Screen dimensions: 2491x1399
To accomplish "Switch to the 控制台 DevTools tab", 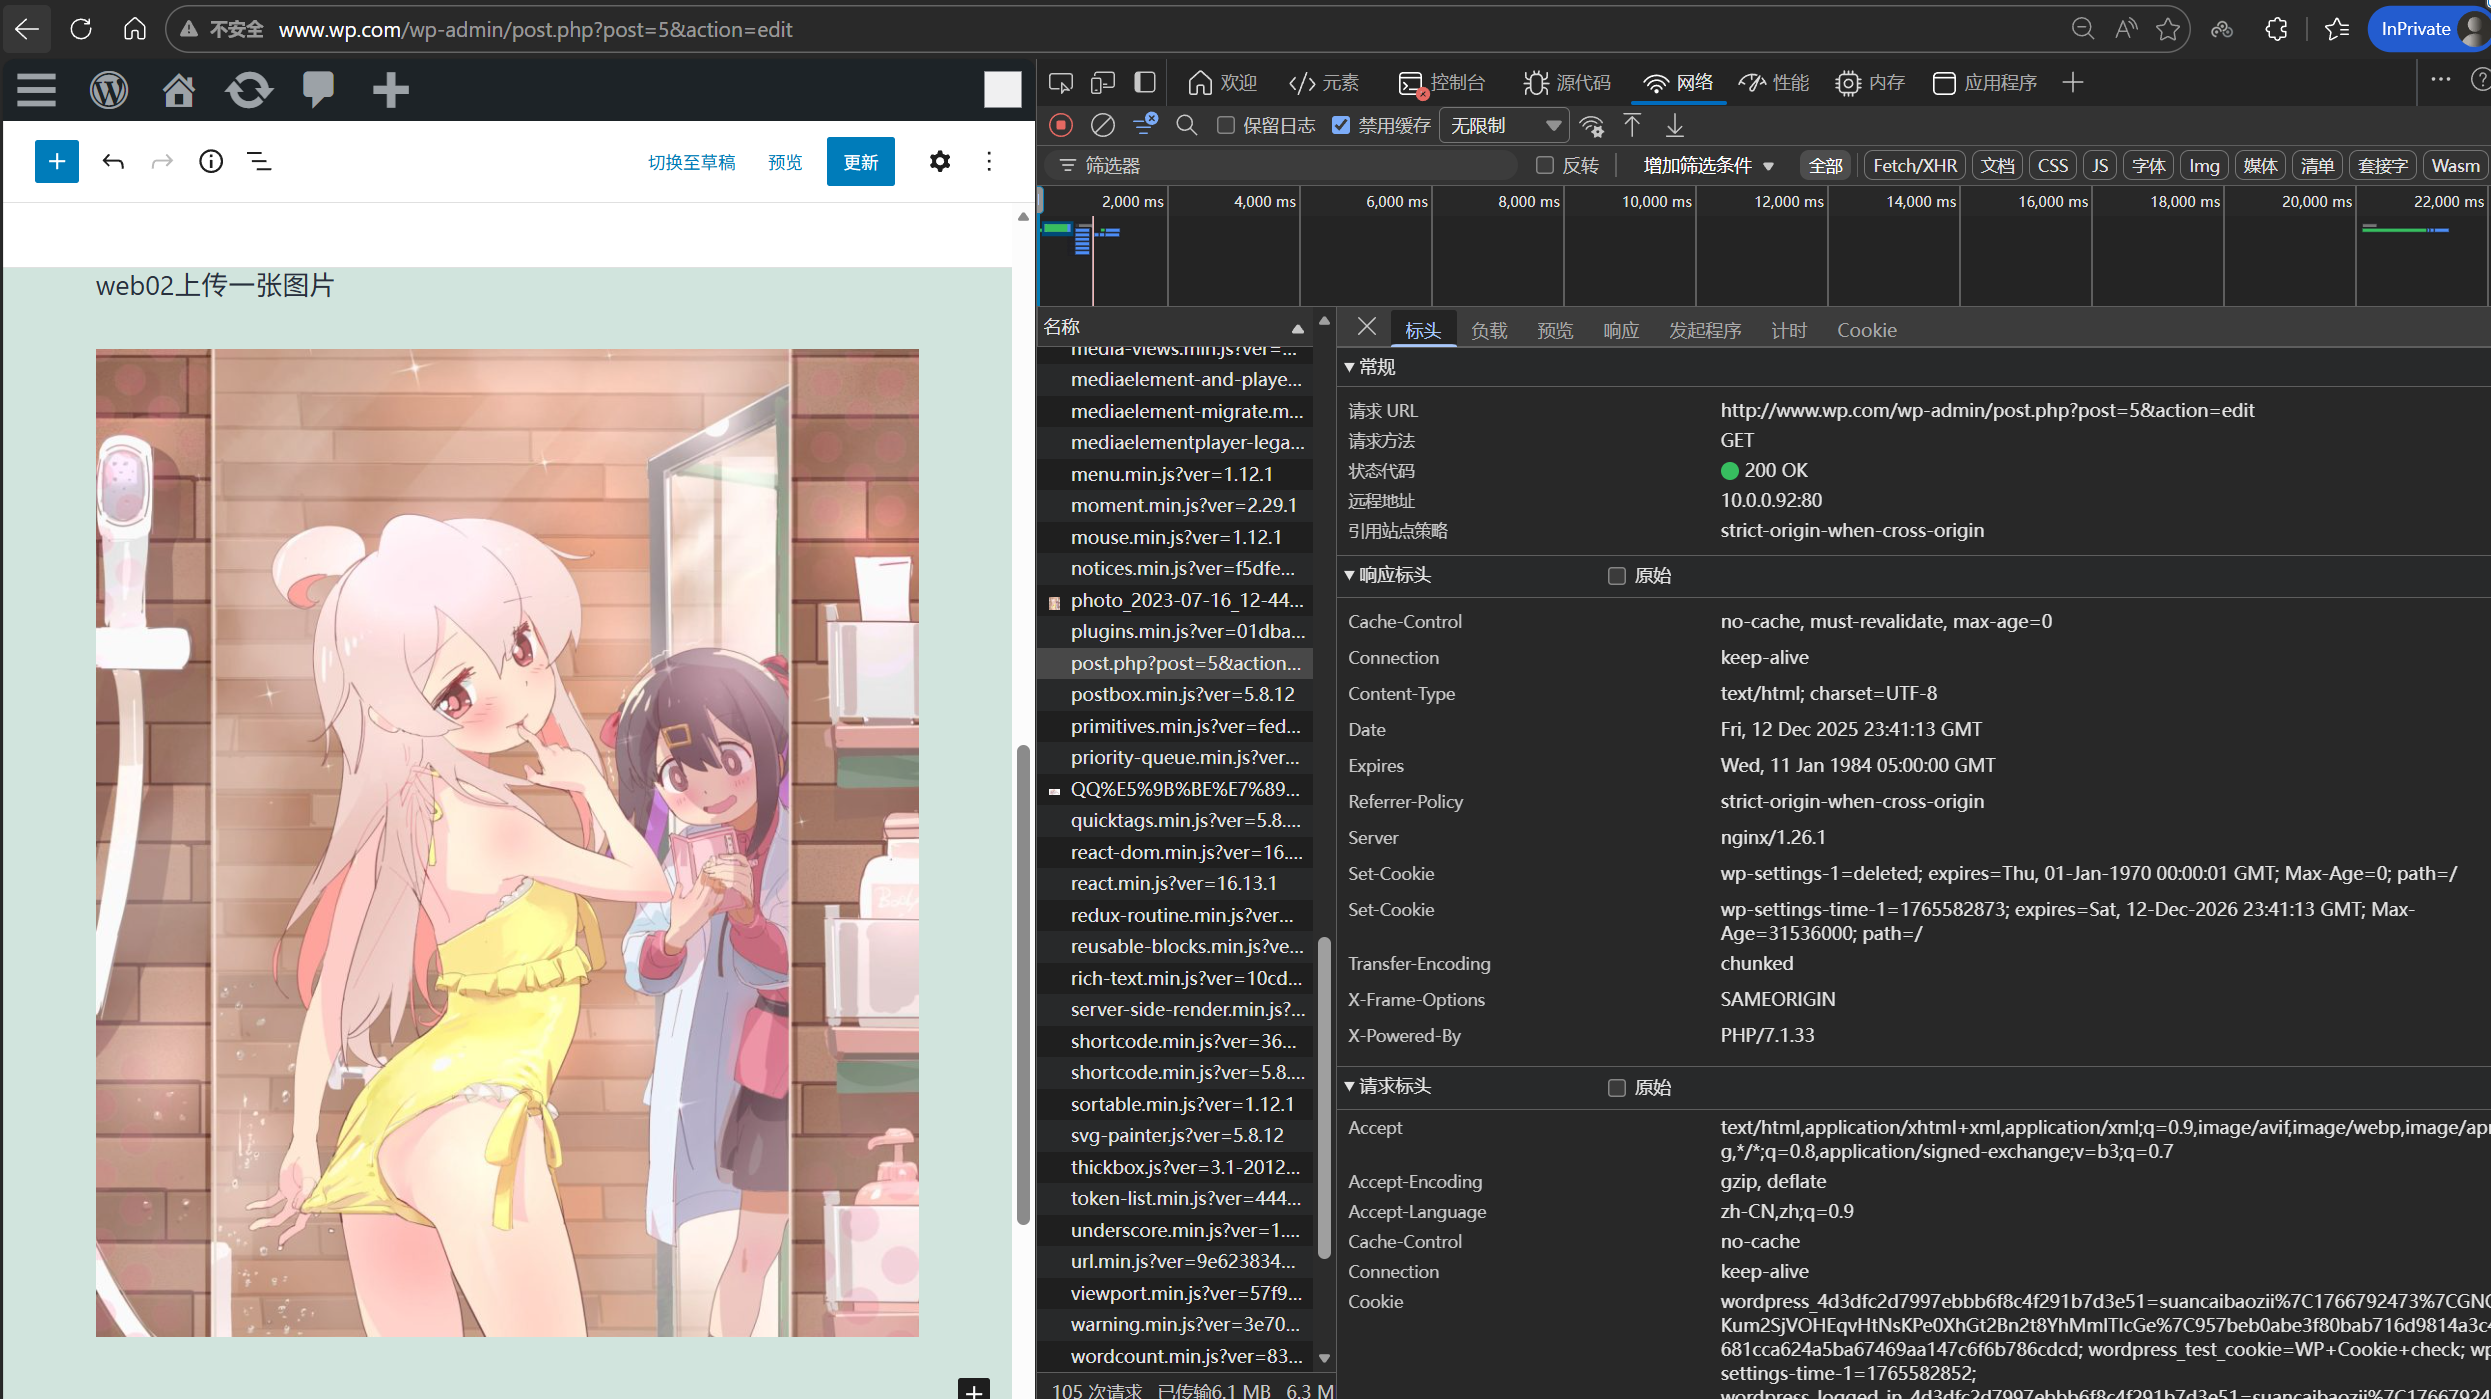I will (1441, 83).
